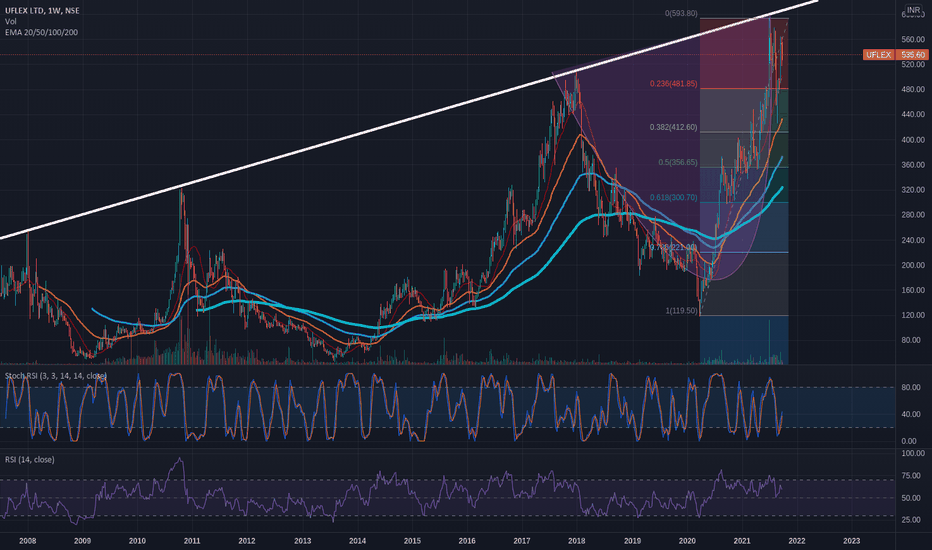The width and height of the screenshot is (932, 550).
Task: Select the Stoch RSI (3, 3, 14, 14, close) label
Action: point(55,376)
